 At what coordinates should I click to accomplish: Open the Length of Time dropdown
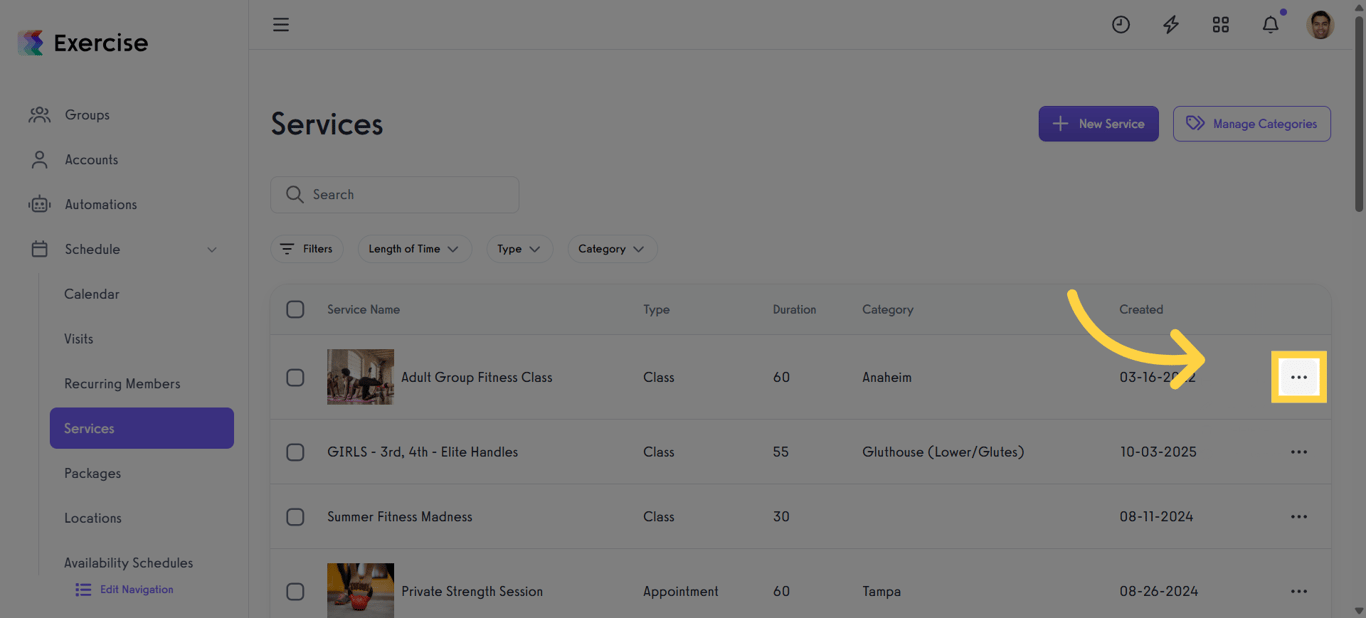414,248
